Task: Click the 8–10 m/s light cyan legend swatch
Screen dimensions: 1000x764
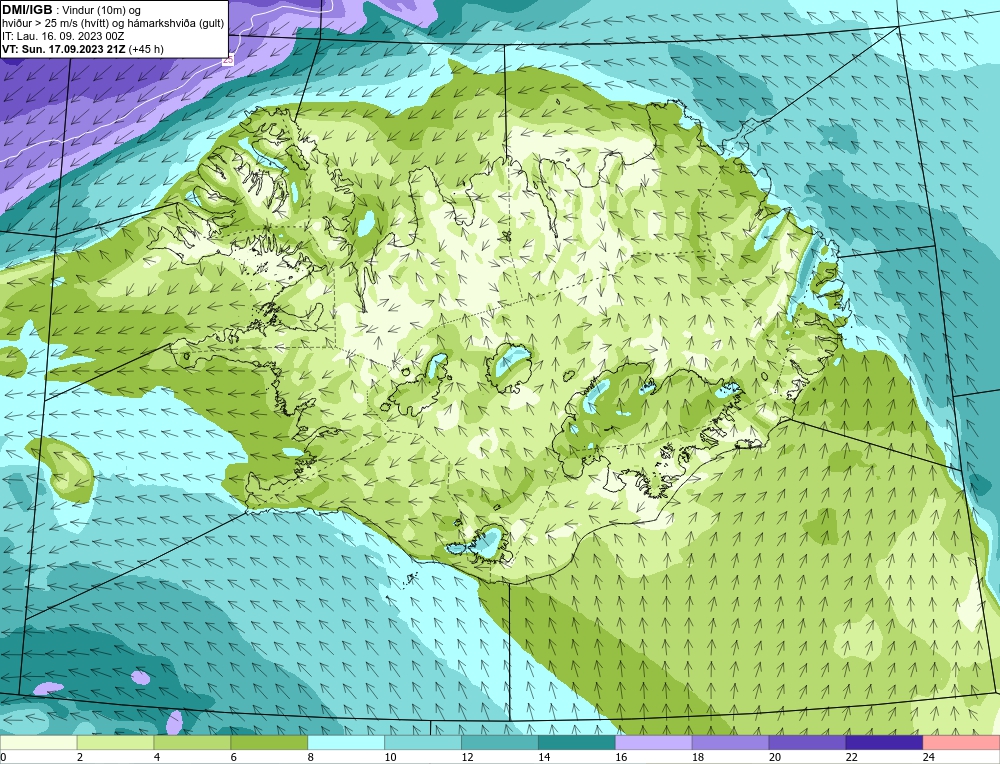Action: [346, 743]
